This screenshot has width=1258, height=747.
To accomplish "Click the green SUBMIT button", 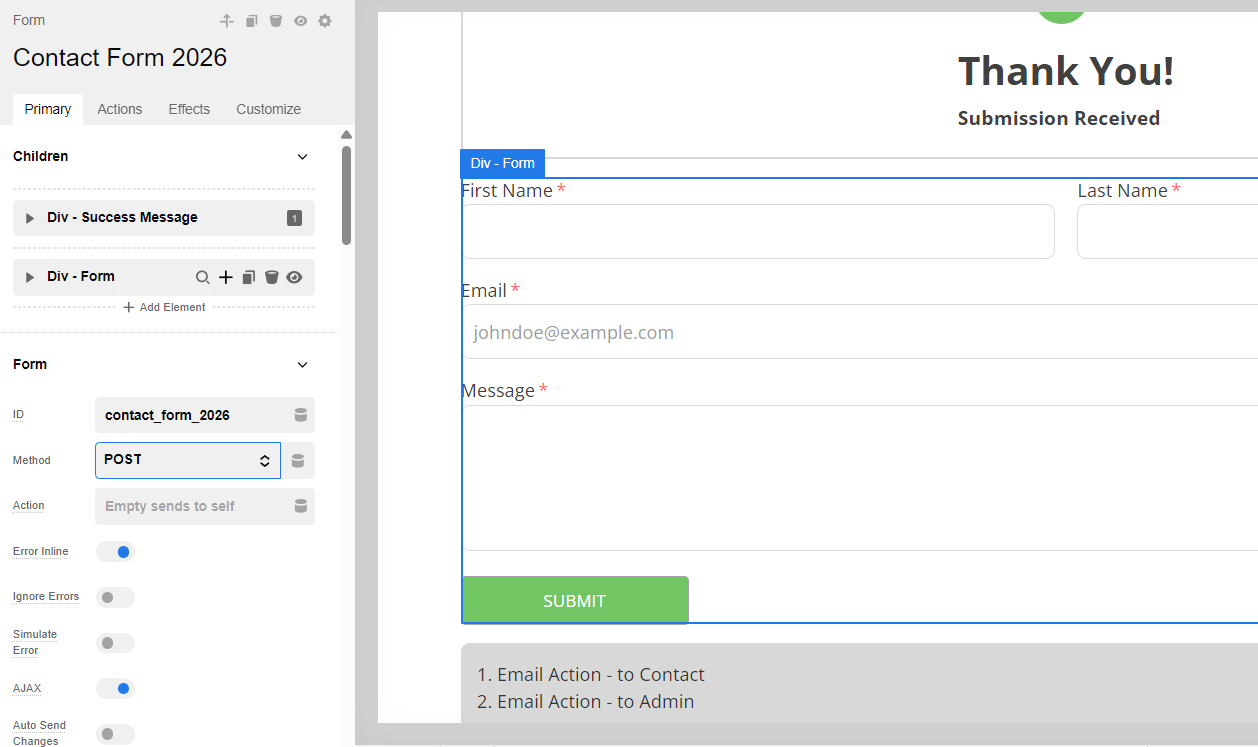I will (x=575, y=600).
